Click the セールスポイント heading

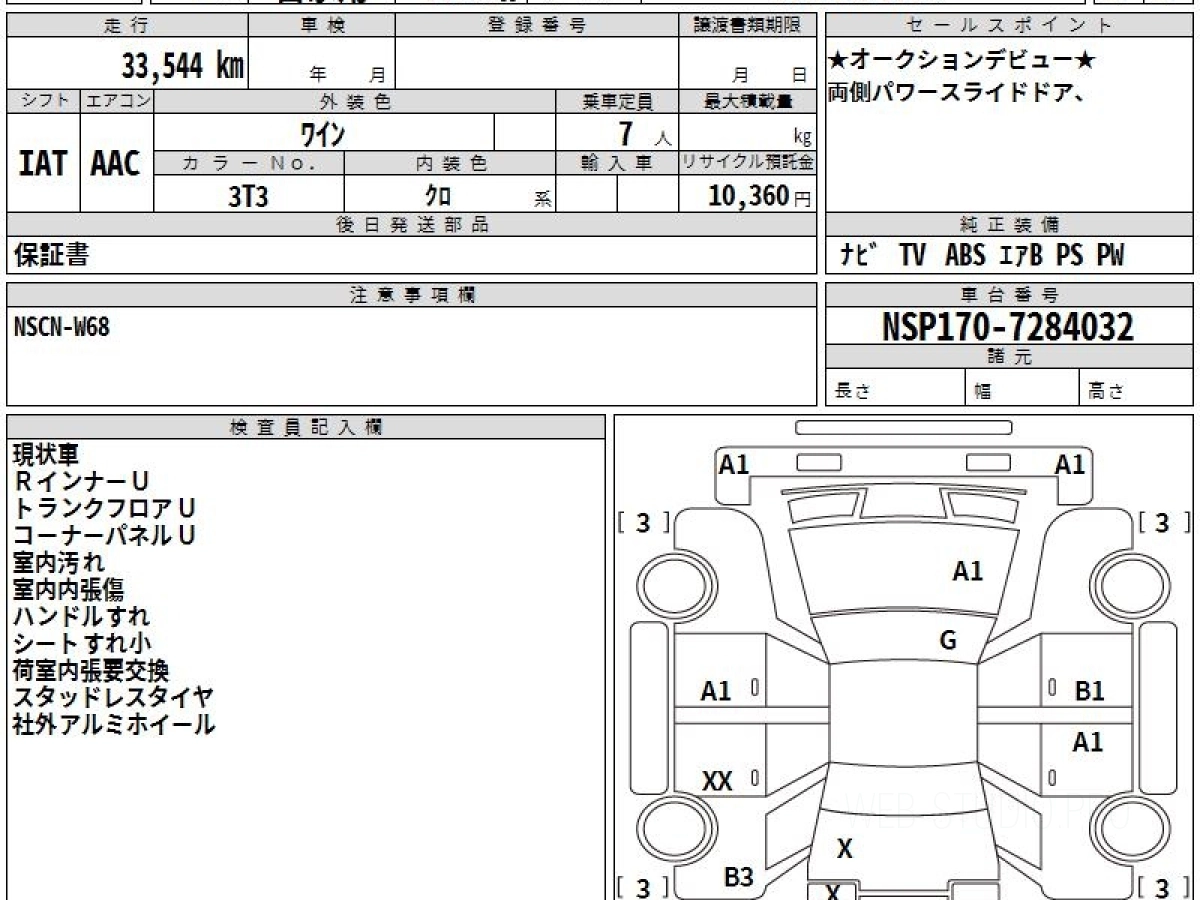pos(1010,26)
